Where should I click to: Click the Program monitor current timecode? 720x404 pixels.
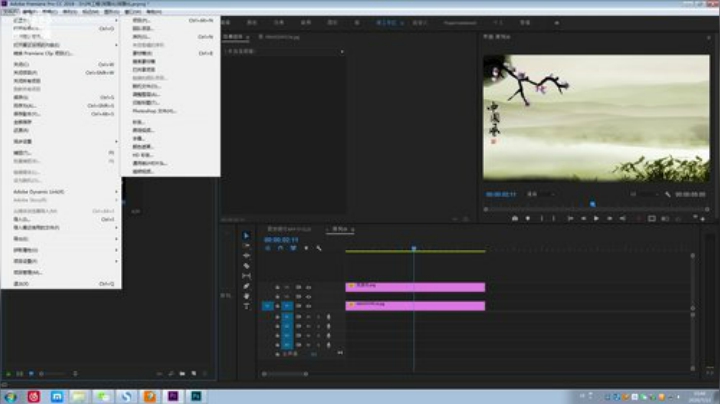[x=501, y=194]
